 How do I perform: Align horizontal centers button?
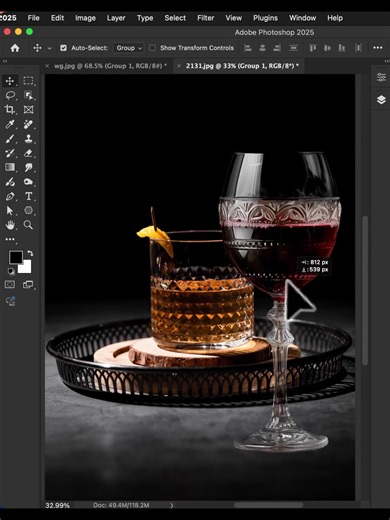tap(262, 48)
